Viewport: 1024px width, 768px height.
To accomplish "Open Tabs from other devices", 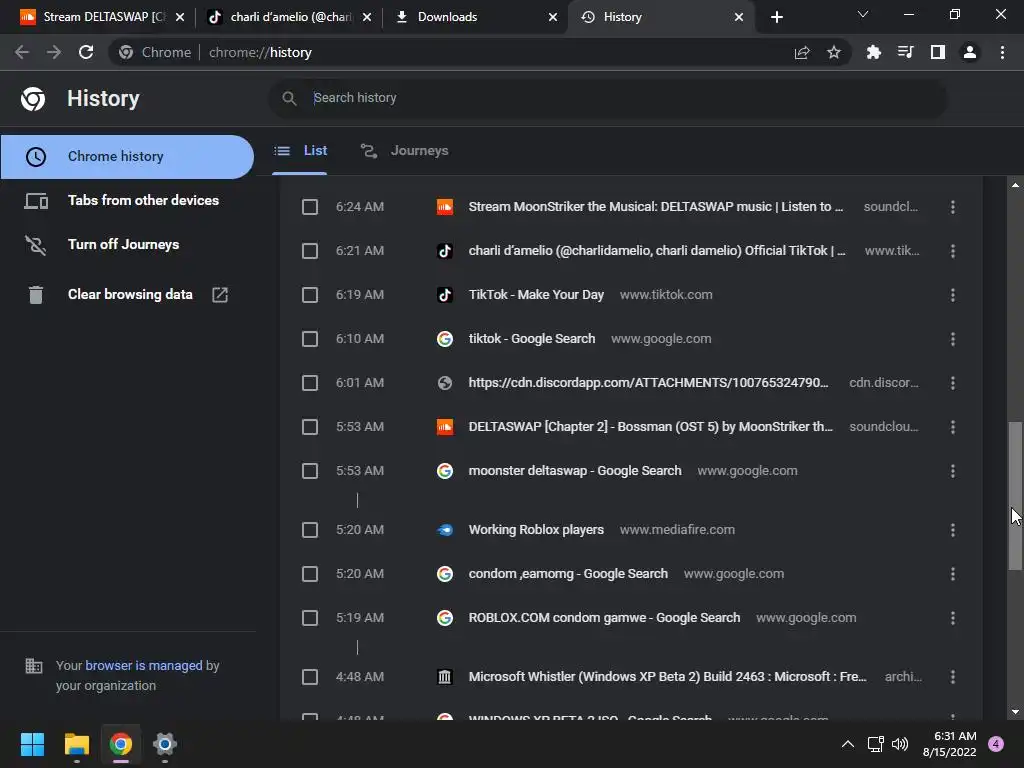I will (127, 200).
